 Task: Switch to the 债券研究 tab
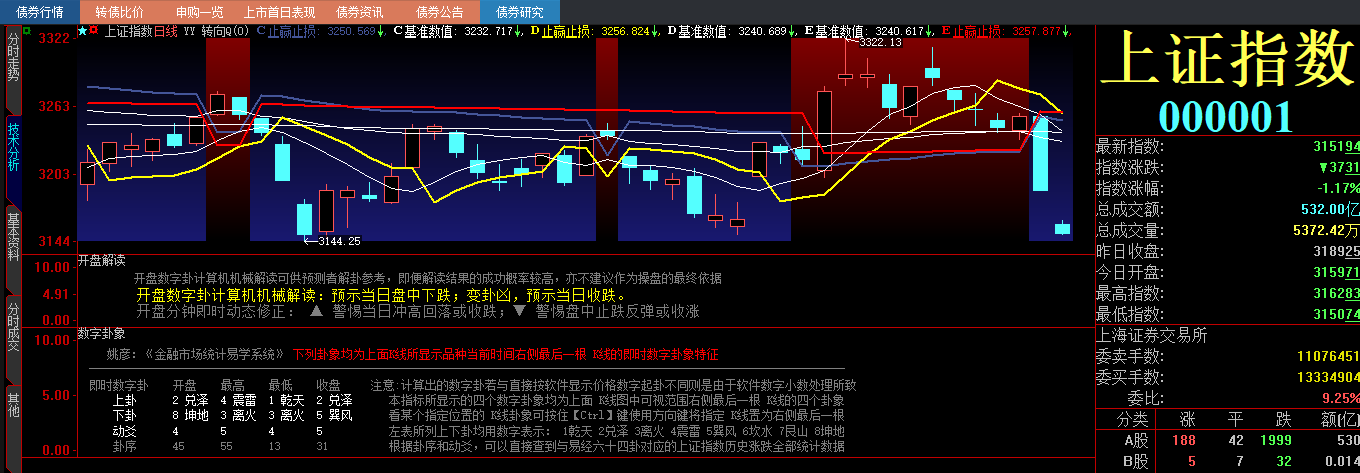[519, 12]
